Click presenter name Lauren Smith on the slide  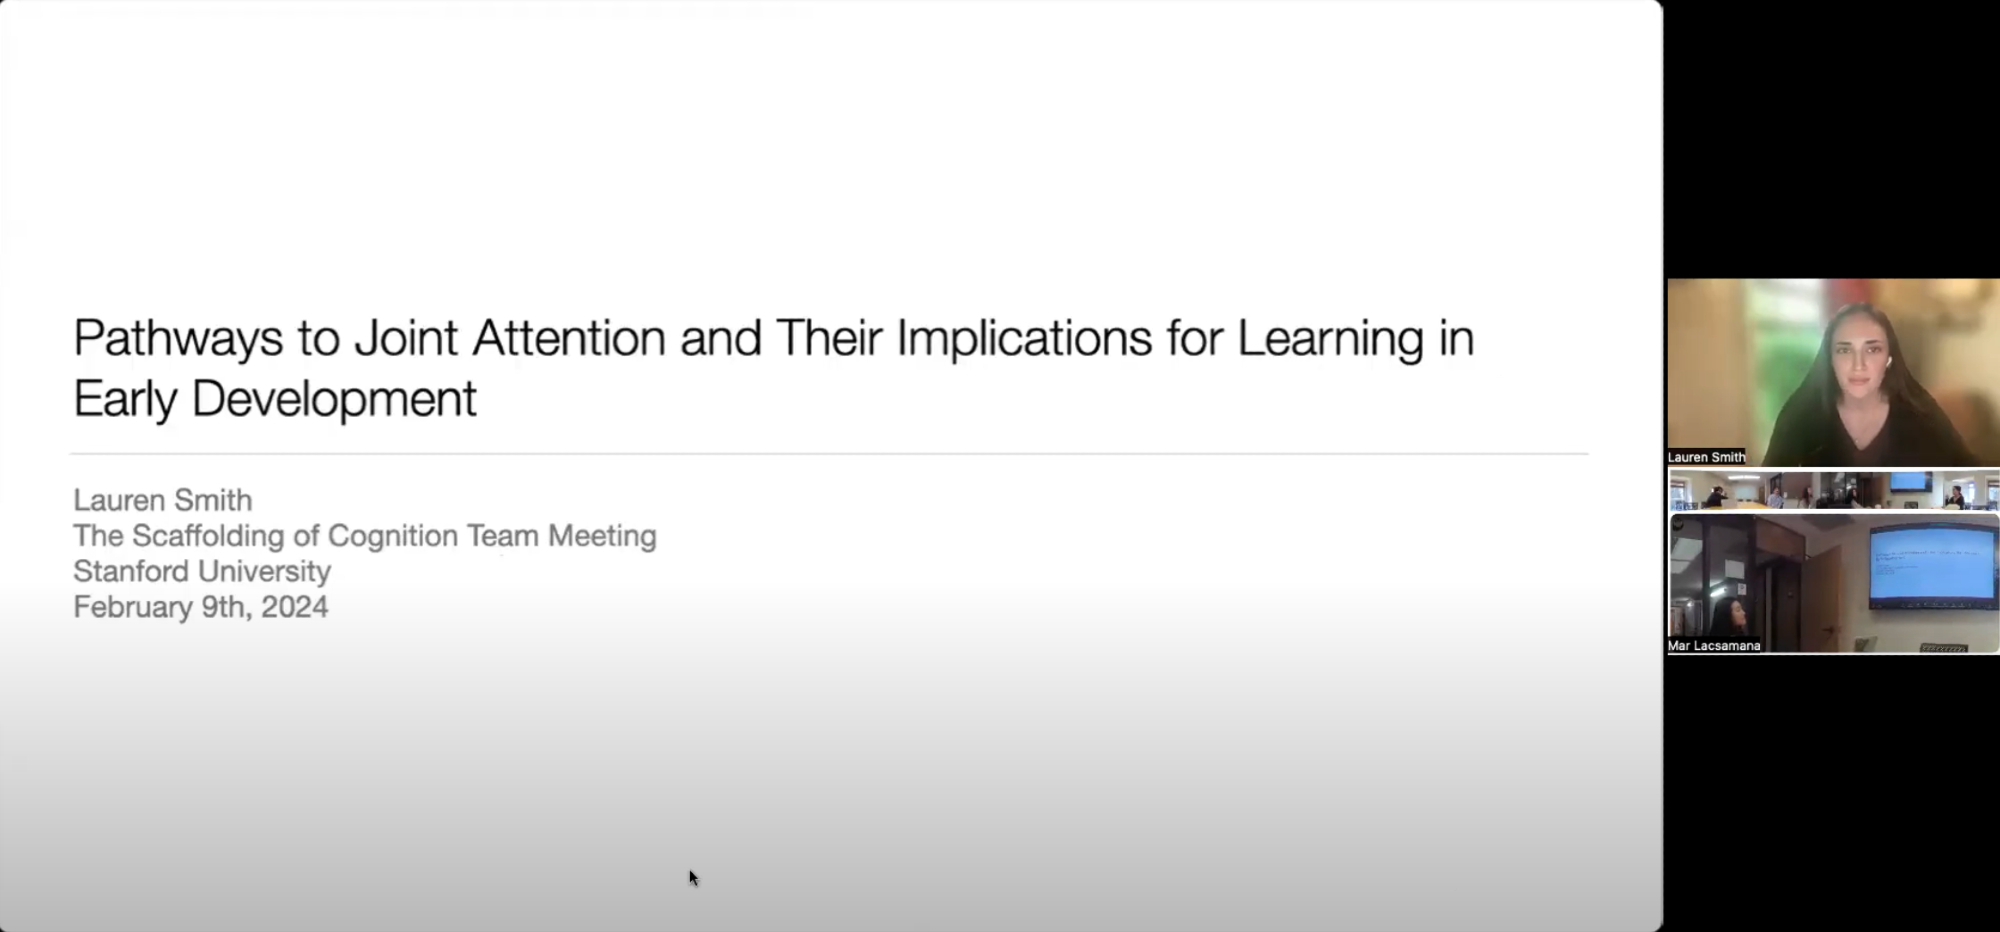click(163, 500)
